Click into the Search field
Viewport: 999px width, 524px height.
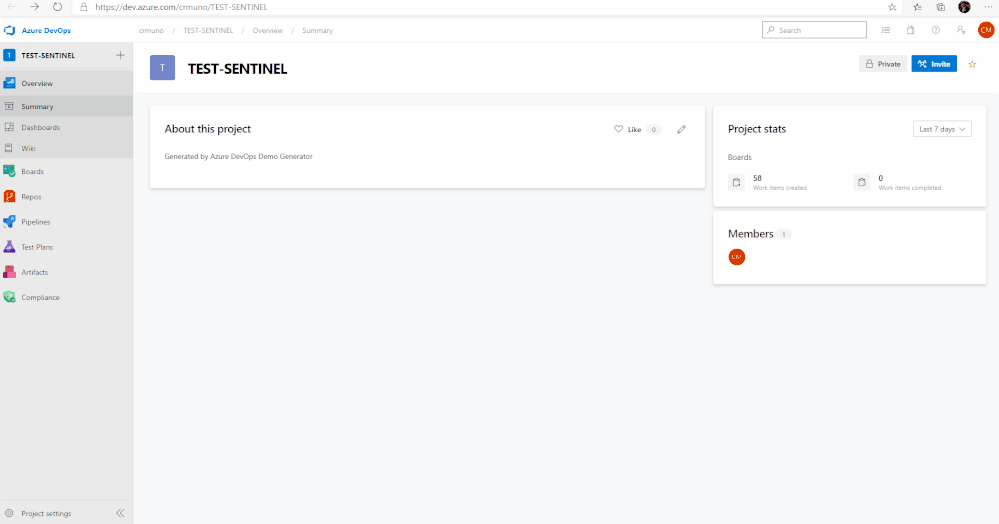pos(814,30)
